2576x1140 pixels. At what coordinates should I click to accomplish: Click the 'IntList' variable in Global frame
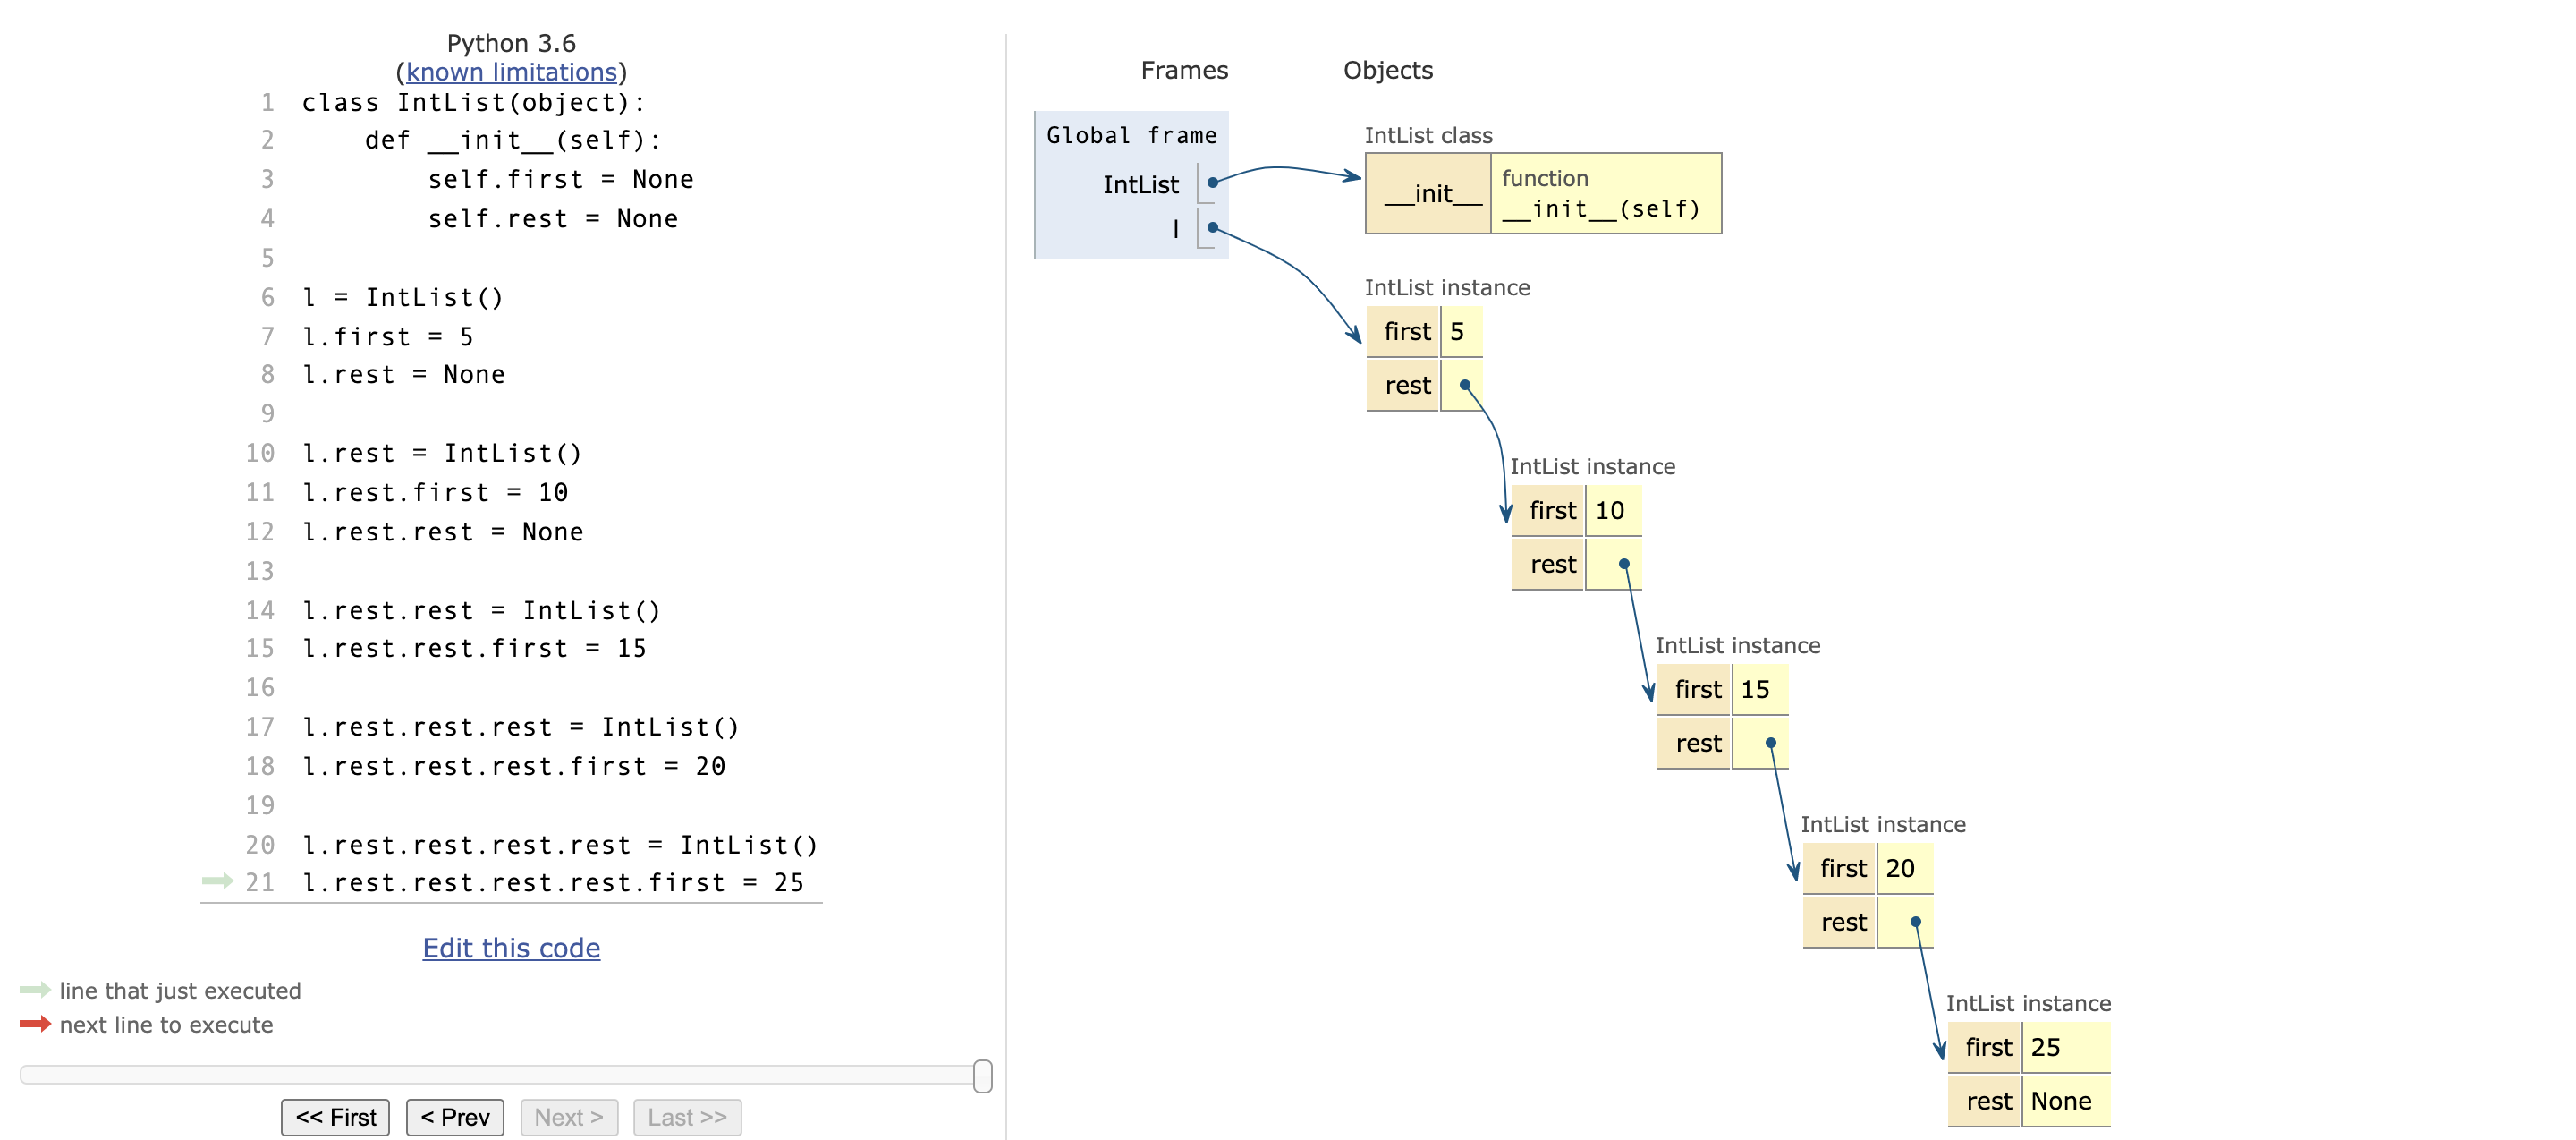click(x=1141, y=184)
